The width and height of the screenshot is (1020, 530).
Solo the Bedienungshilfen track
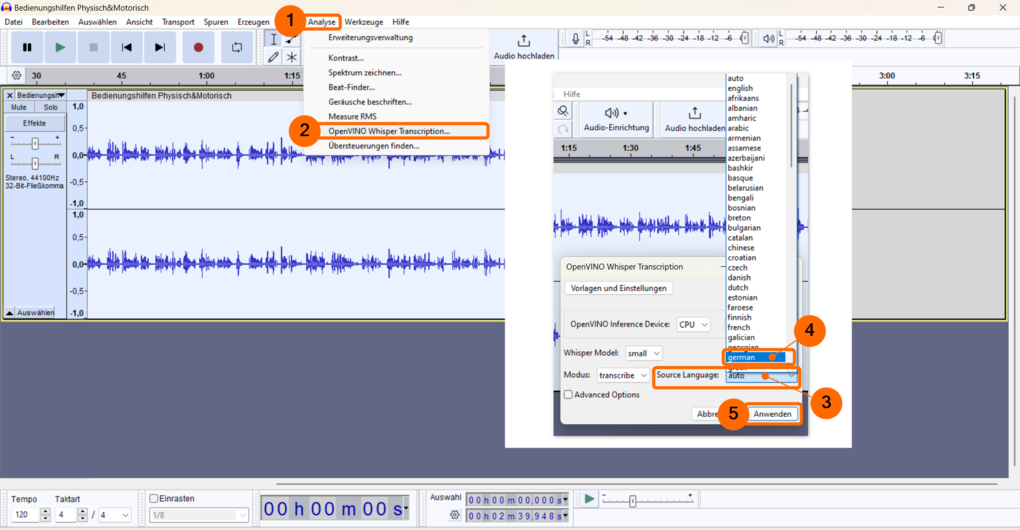coord(51,107)
